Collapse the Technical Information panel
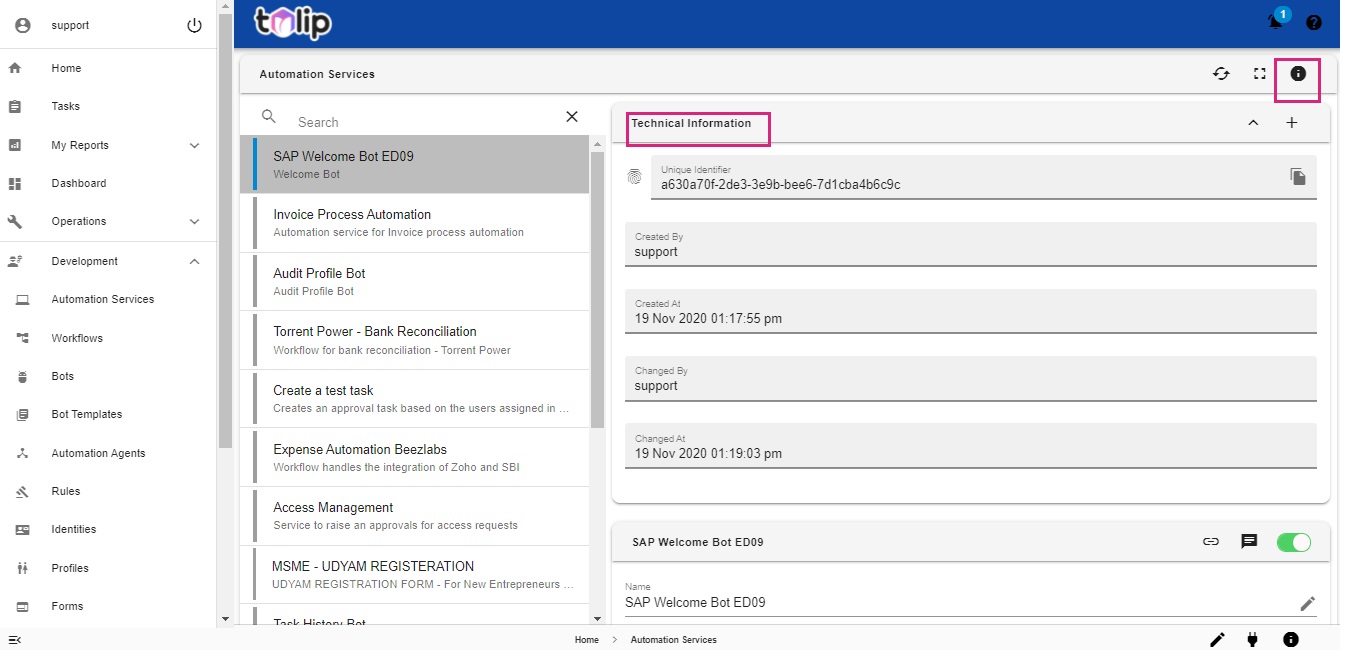This screenshot has height=654, width=1362. pos(1253,123)
